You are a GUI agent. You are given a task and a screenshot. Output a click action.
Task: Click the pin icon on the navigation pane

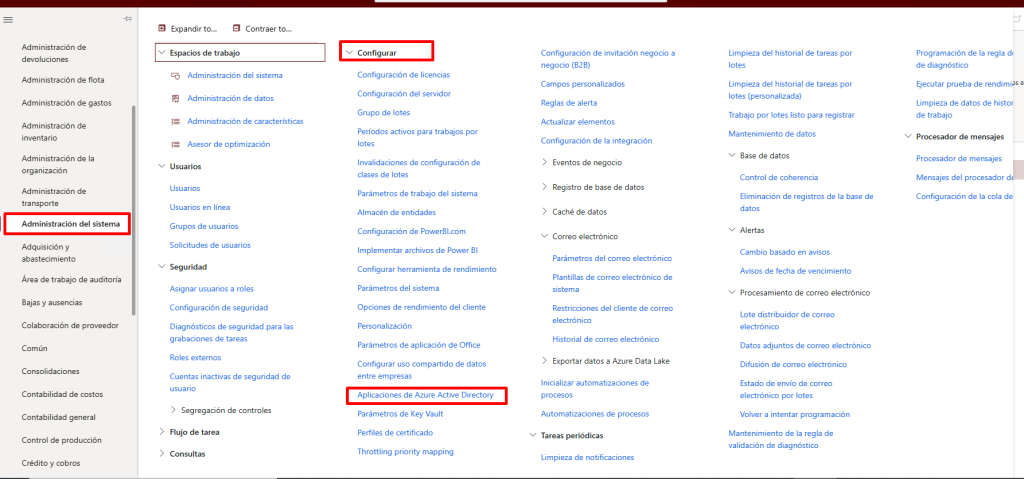coord(127,19)
